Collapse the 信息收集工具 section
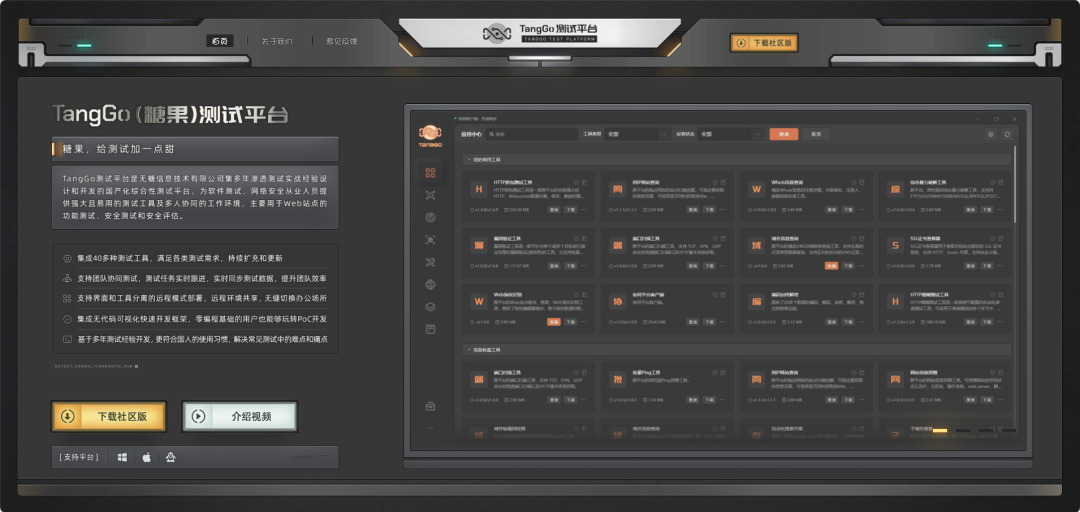 [x=736, y=349]
